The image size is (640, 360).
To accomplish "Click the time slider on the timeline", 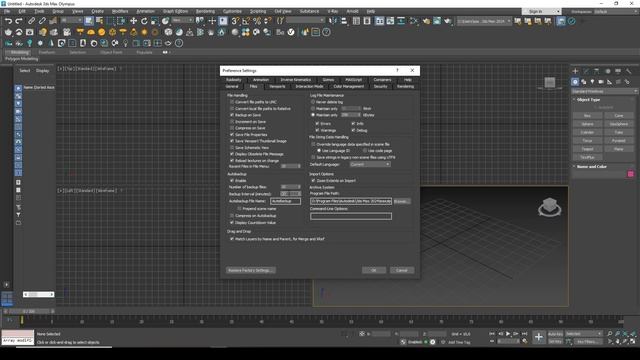I will (29, 311).
